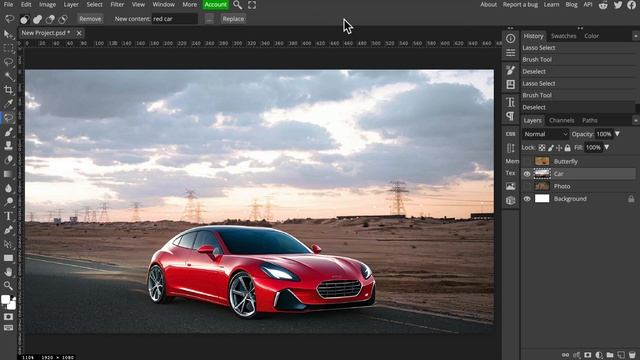Open the Account button
640x360 pixels.
(x=216, y=4)
